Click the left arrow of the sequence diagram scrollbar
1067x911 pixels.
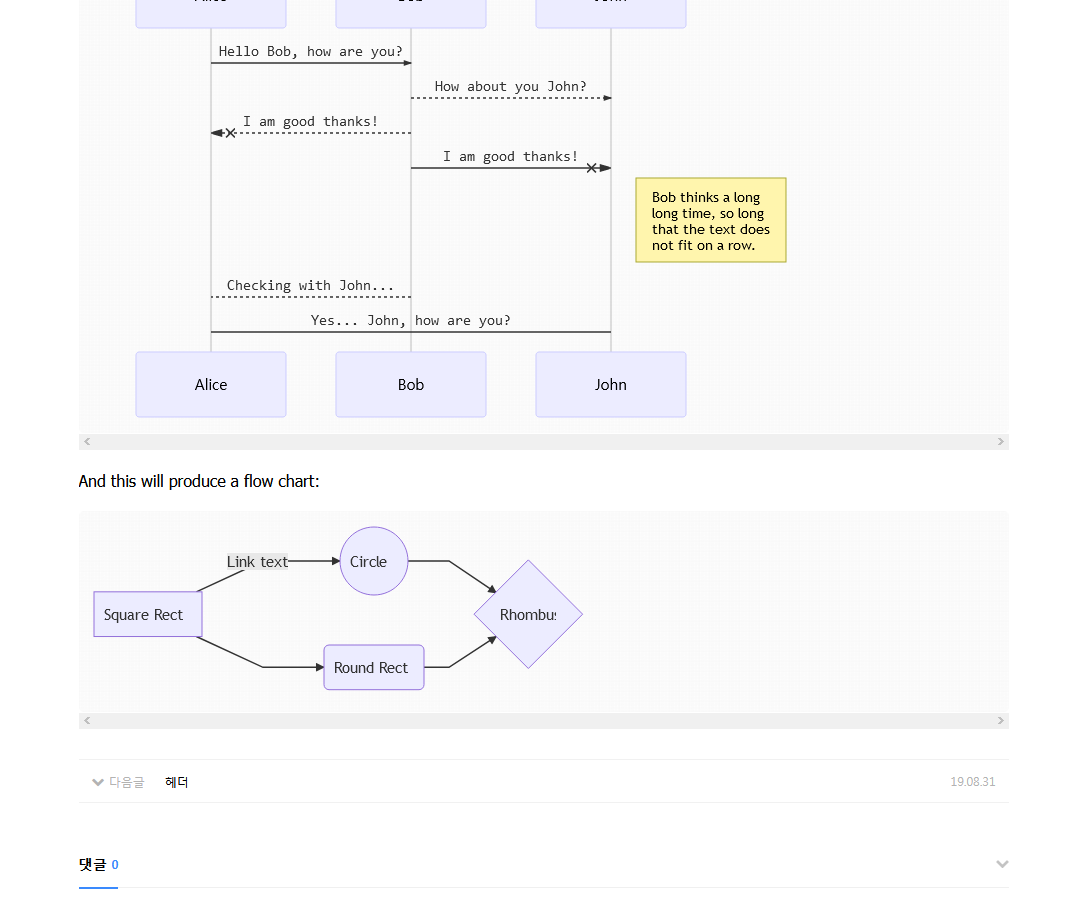[87, 441]
